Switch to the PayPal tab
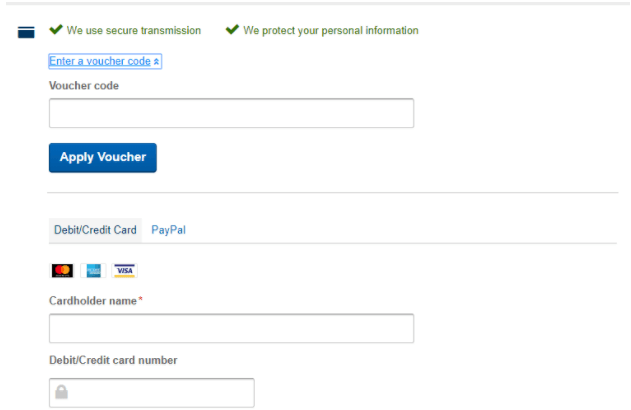The width and height of the screenshot is (631, 410). pos(169,230)
